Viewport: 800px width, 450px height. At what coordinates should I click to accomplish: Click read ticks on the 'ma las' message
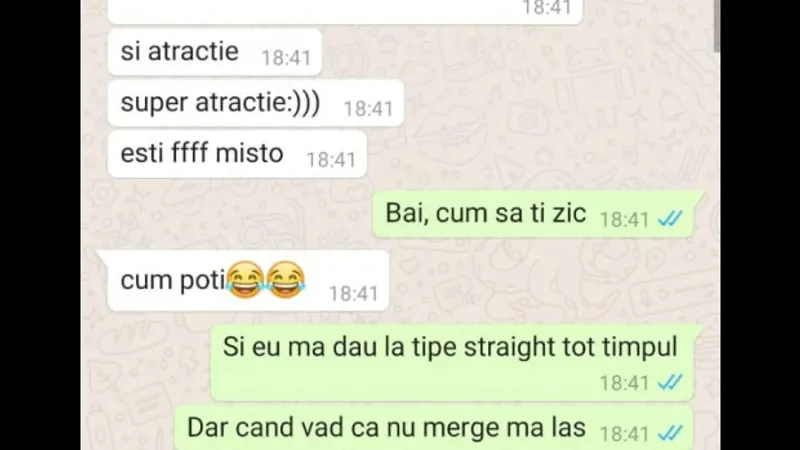coord(670,433)
